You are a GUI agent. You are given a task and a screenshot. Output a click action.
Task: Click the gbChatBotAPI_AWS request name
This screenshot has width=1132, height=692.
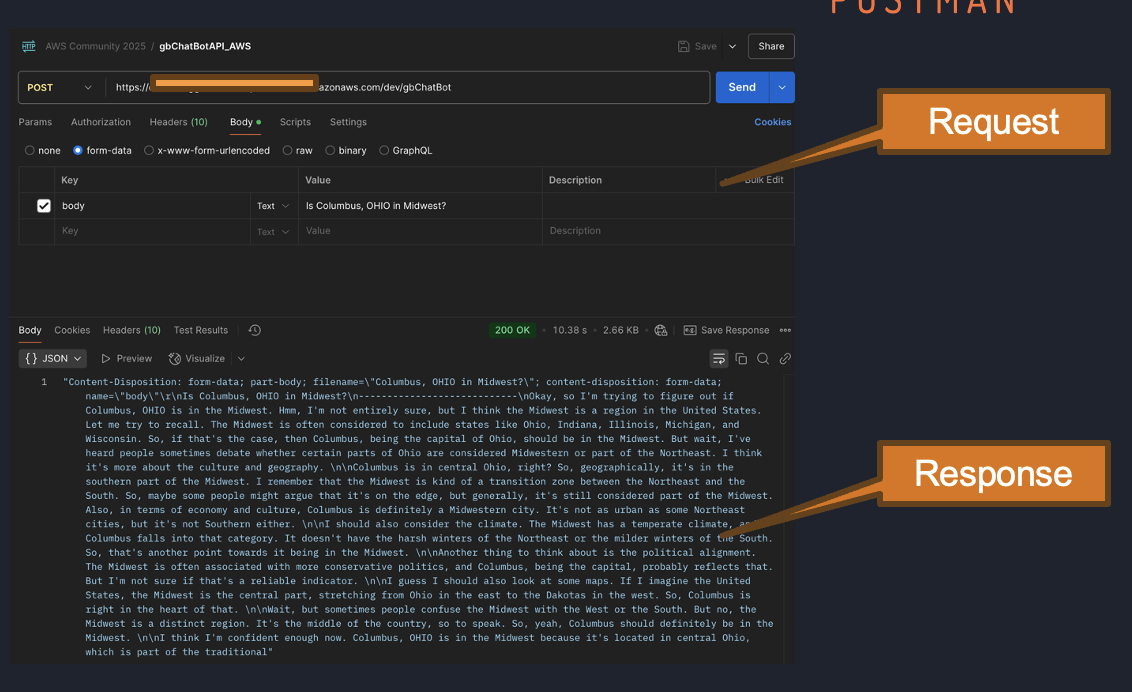tap(205, 46)
